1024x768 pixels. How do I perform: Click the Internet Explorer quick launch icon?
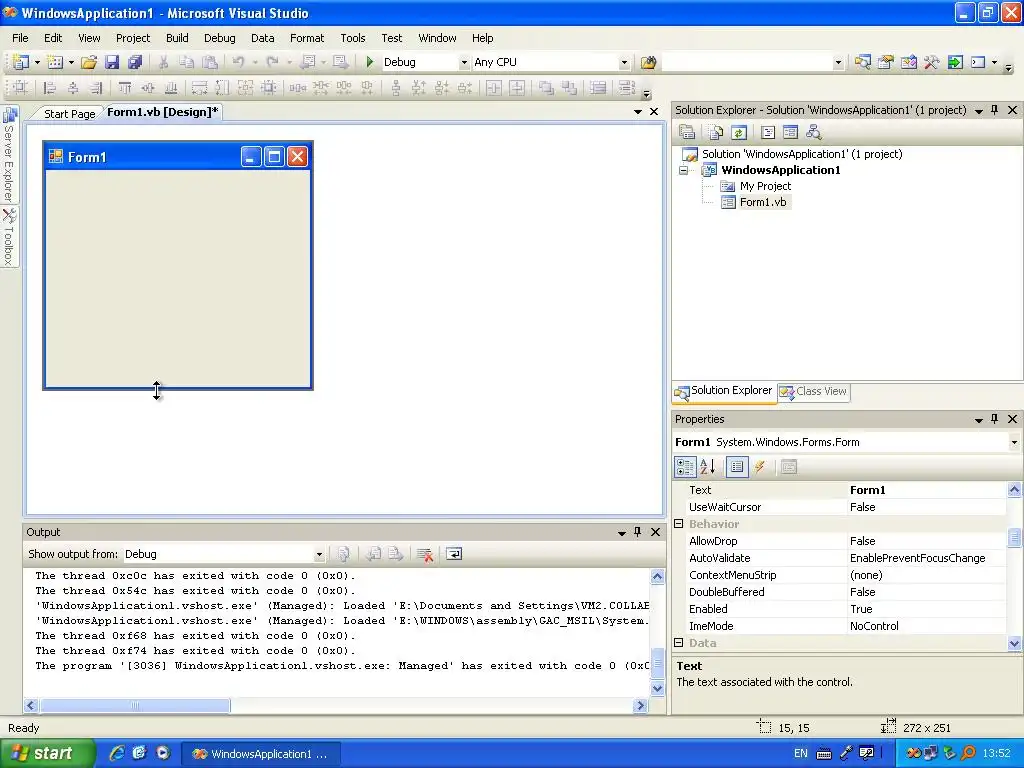click(116, 754)
